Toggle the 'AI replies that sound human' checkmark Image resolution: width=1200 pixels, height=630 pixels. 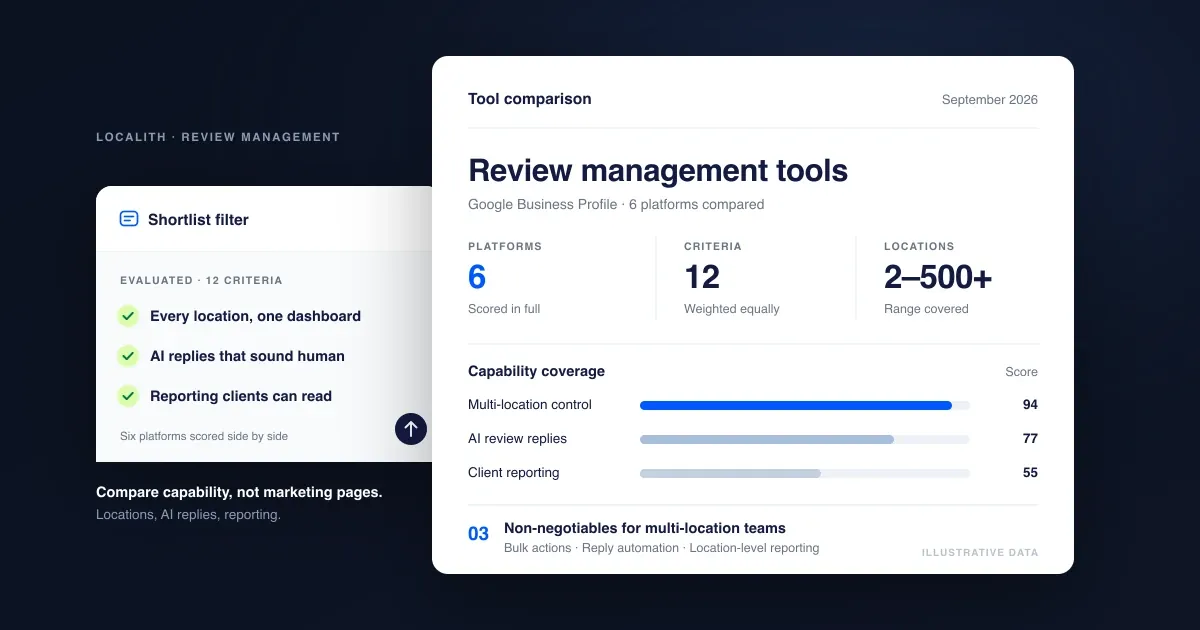[128, 356]
